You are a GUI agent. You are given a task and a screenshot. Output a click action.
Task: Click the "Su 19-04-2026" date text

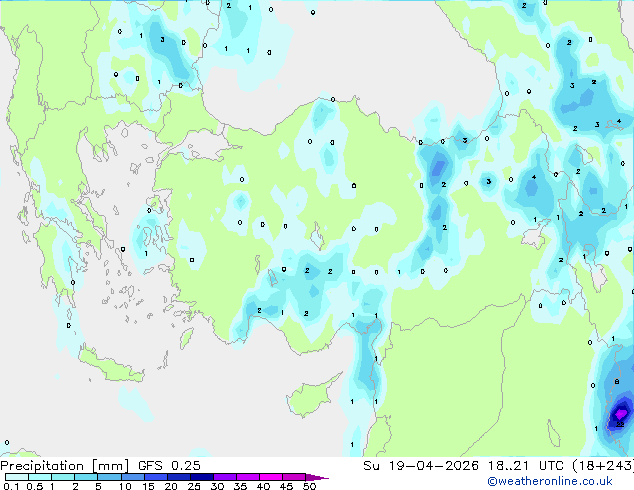(421, 466)
